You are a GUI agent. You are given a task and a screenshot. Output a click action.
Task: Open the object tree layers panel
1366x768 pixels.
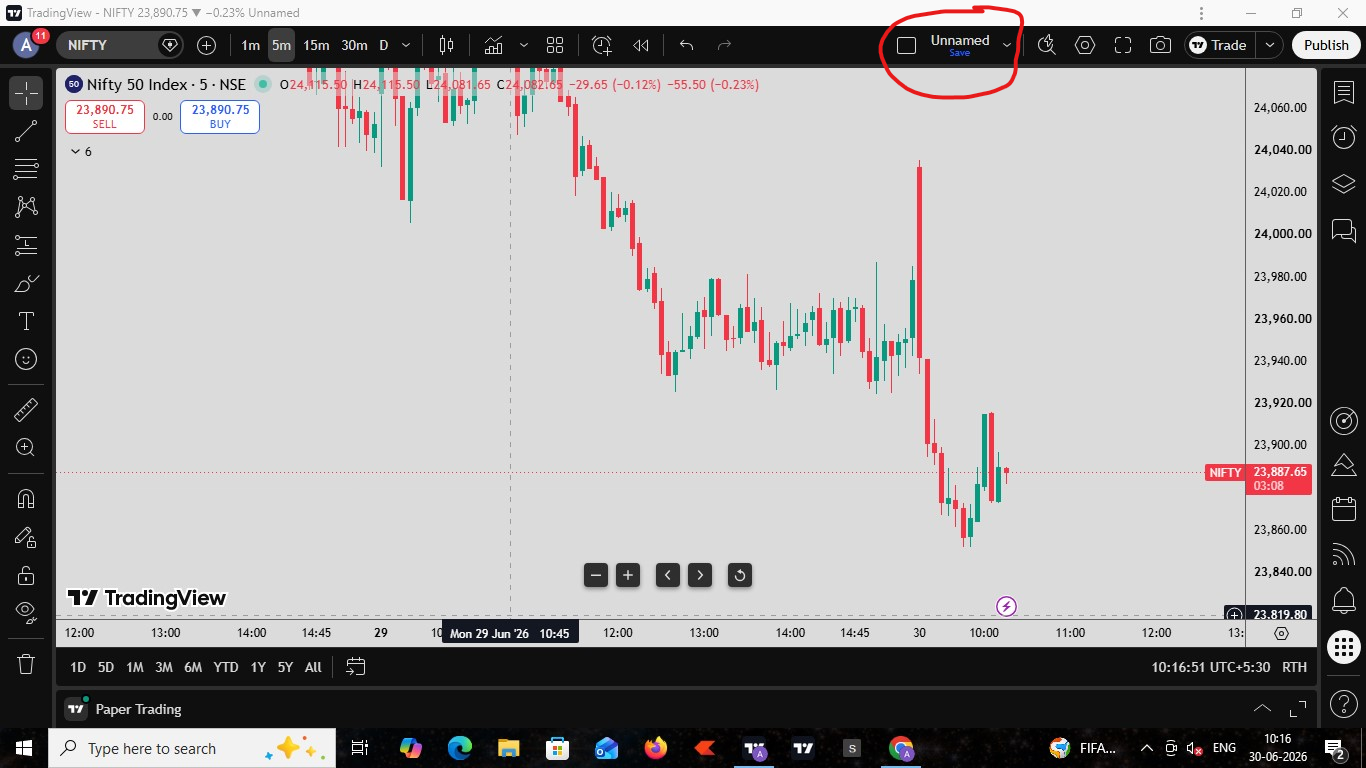[1343, 184]
